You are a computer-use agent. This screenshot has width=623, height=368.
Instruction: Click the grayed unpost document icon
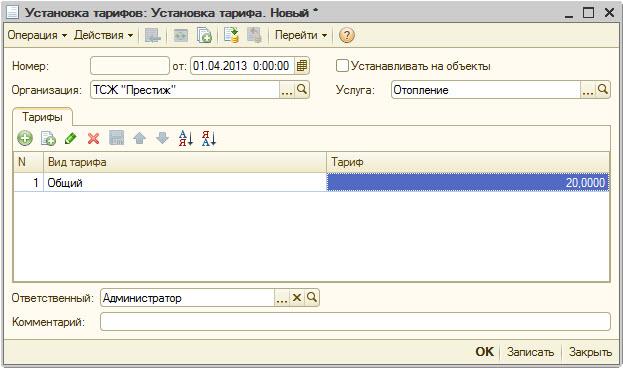pos(254,35)
